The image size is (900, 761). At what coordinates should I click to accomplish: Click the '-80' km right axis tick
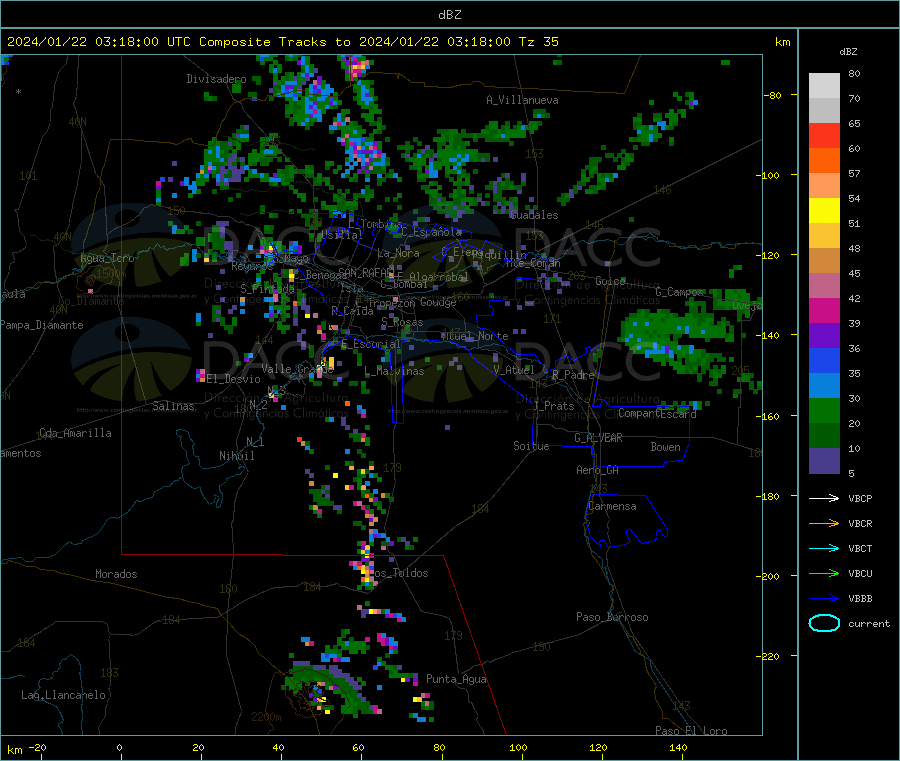(772, 95)
